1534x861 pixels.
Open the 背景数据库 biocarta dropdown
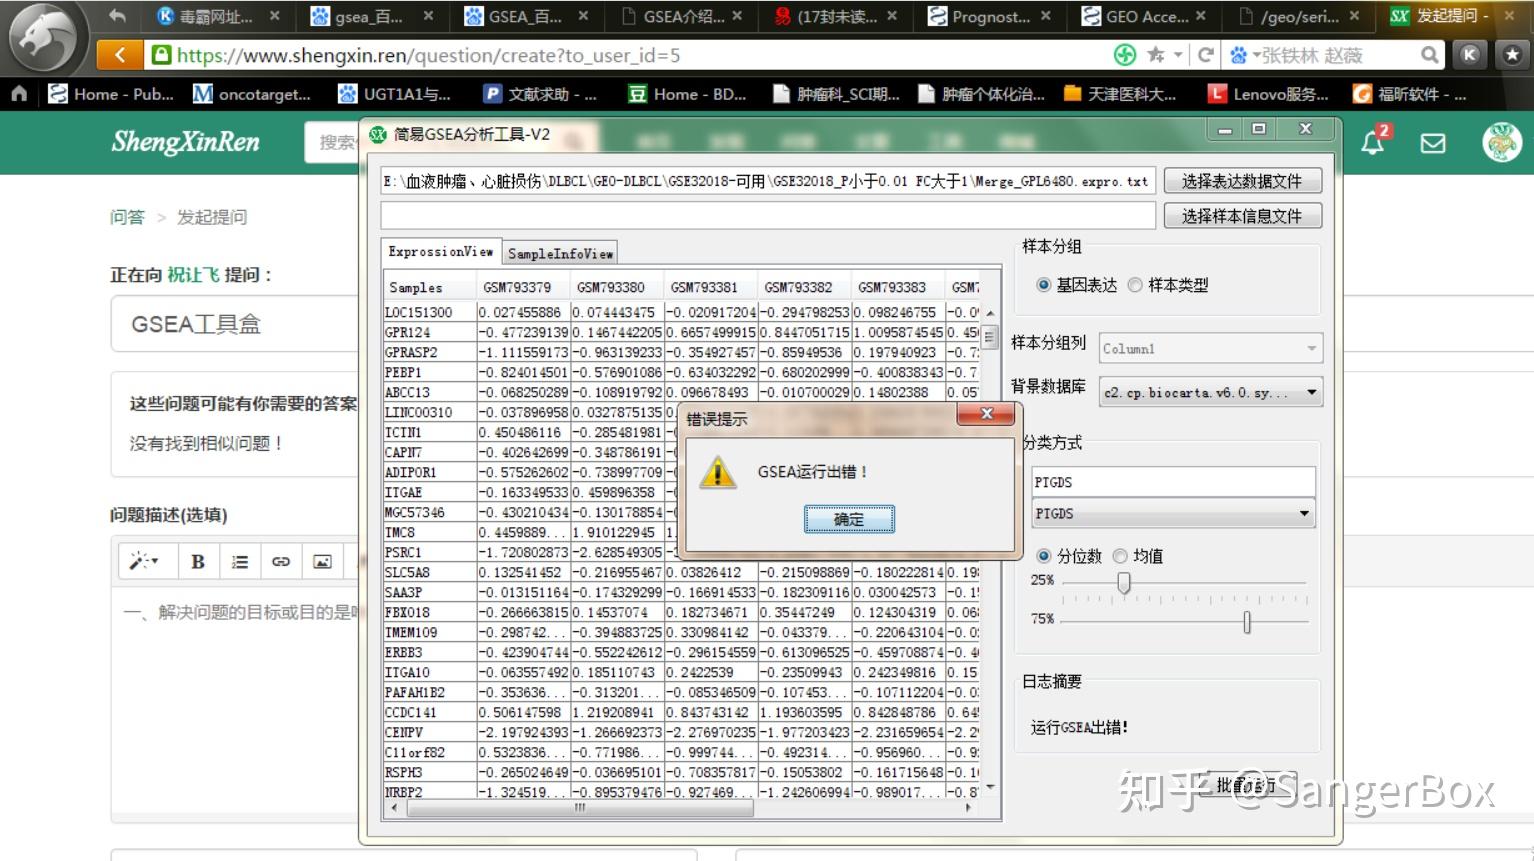click(1309, 392)
